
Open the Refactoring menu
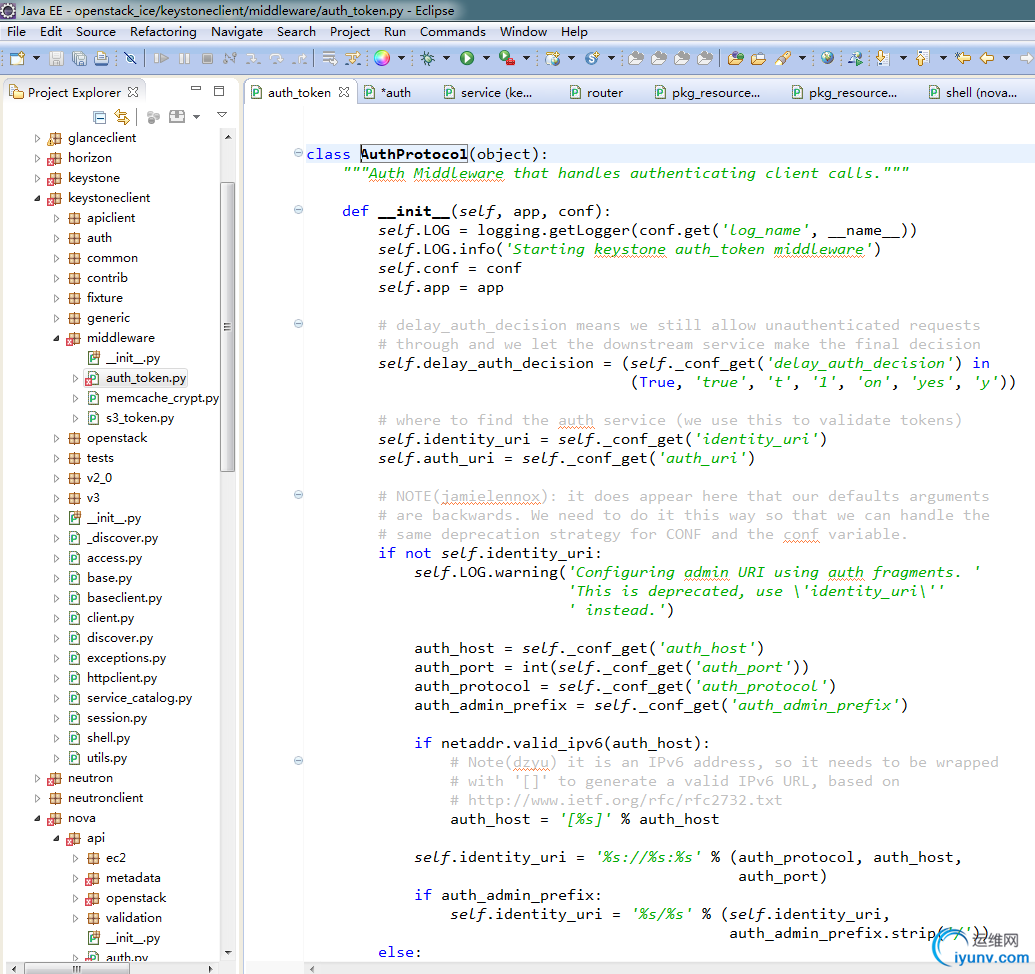[163, 32]
